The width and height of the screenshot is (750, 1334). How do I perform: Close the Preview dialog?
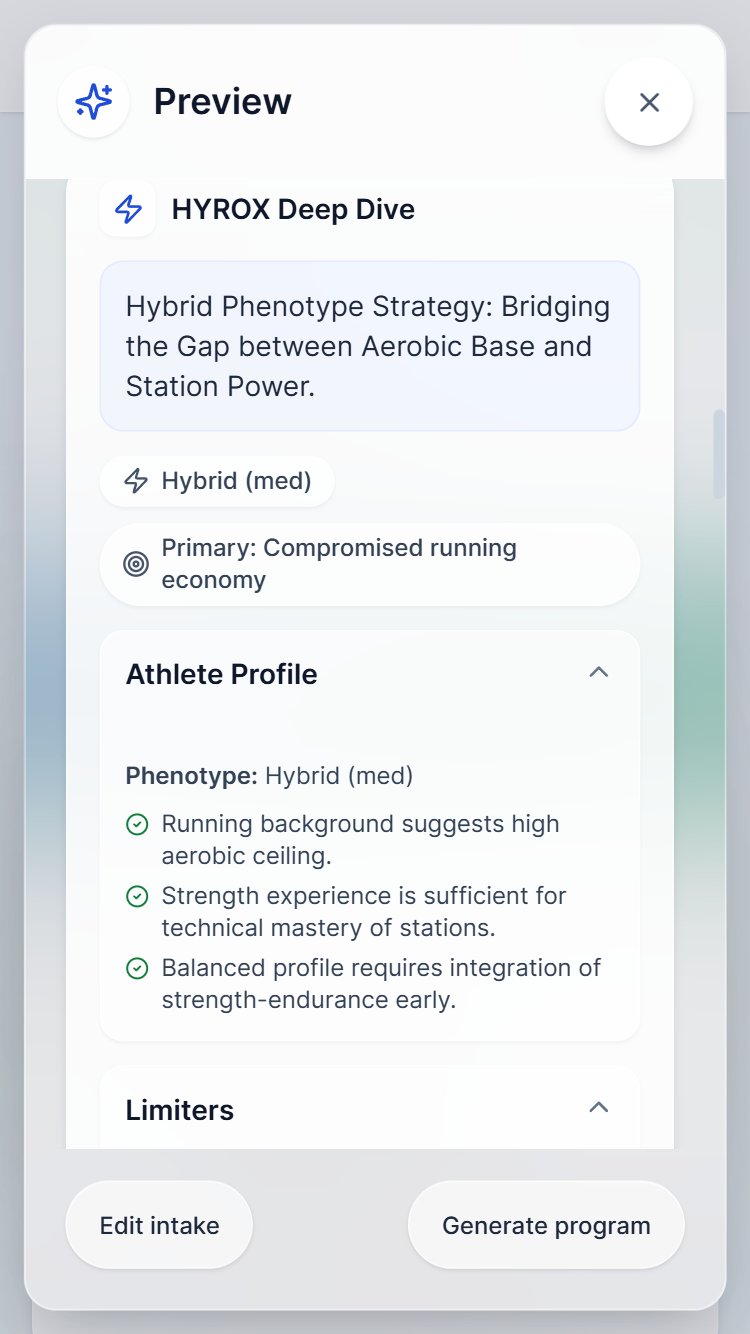pos(649,102)
